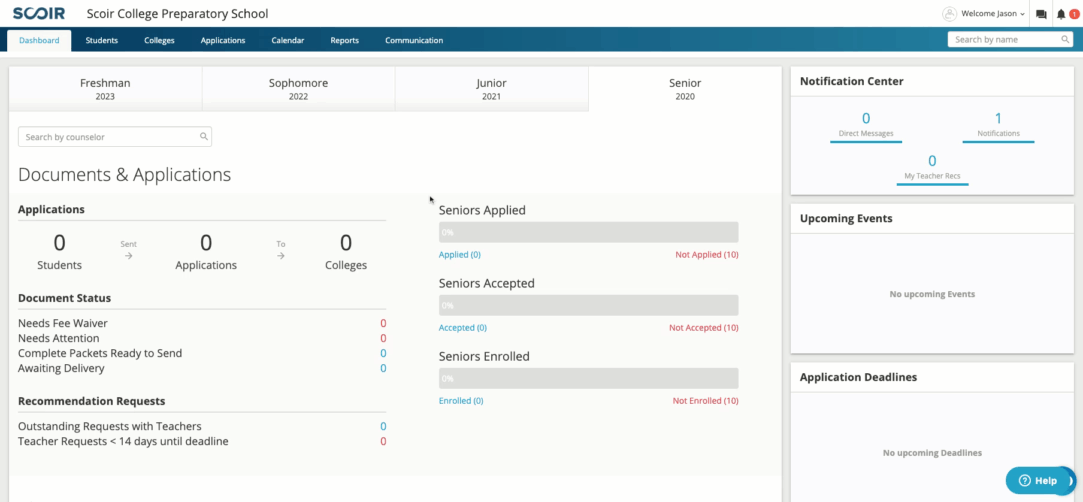Click magnifier in Search by name box
The width and height of the screenshot is (1083, 502).
tap(1065, 39)
